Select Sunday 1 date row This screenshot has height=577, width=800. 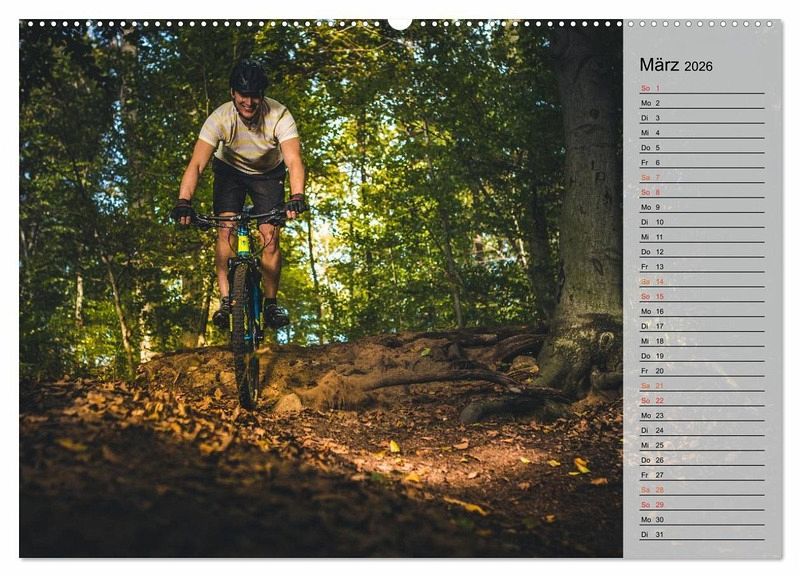(x=702, y=88)
